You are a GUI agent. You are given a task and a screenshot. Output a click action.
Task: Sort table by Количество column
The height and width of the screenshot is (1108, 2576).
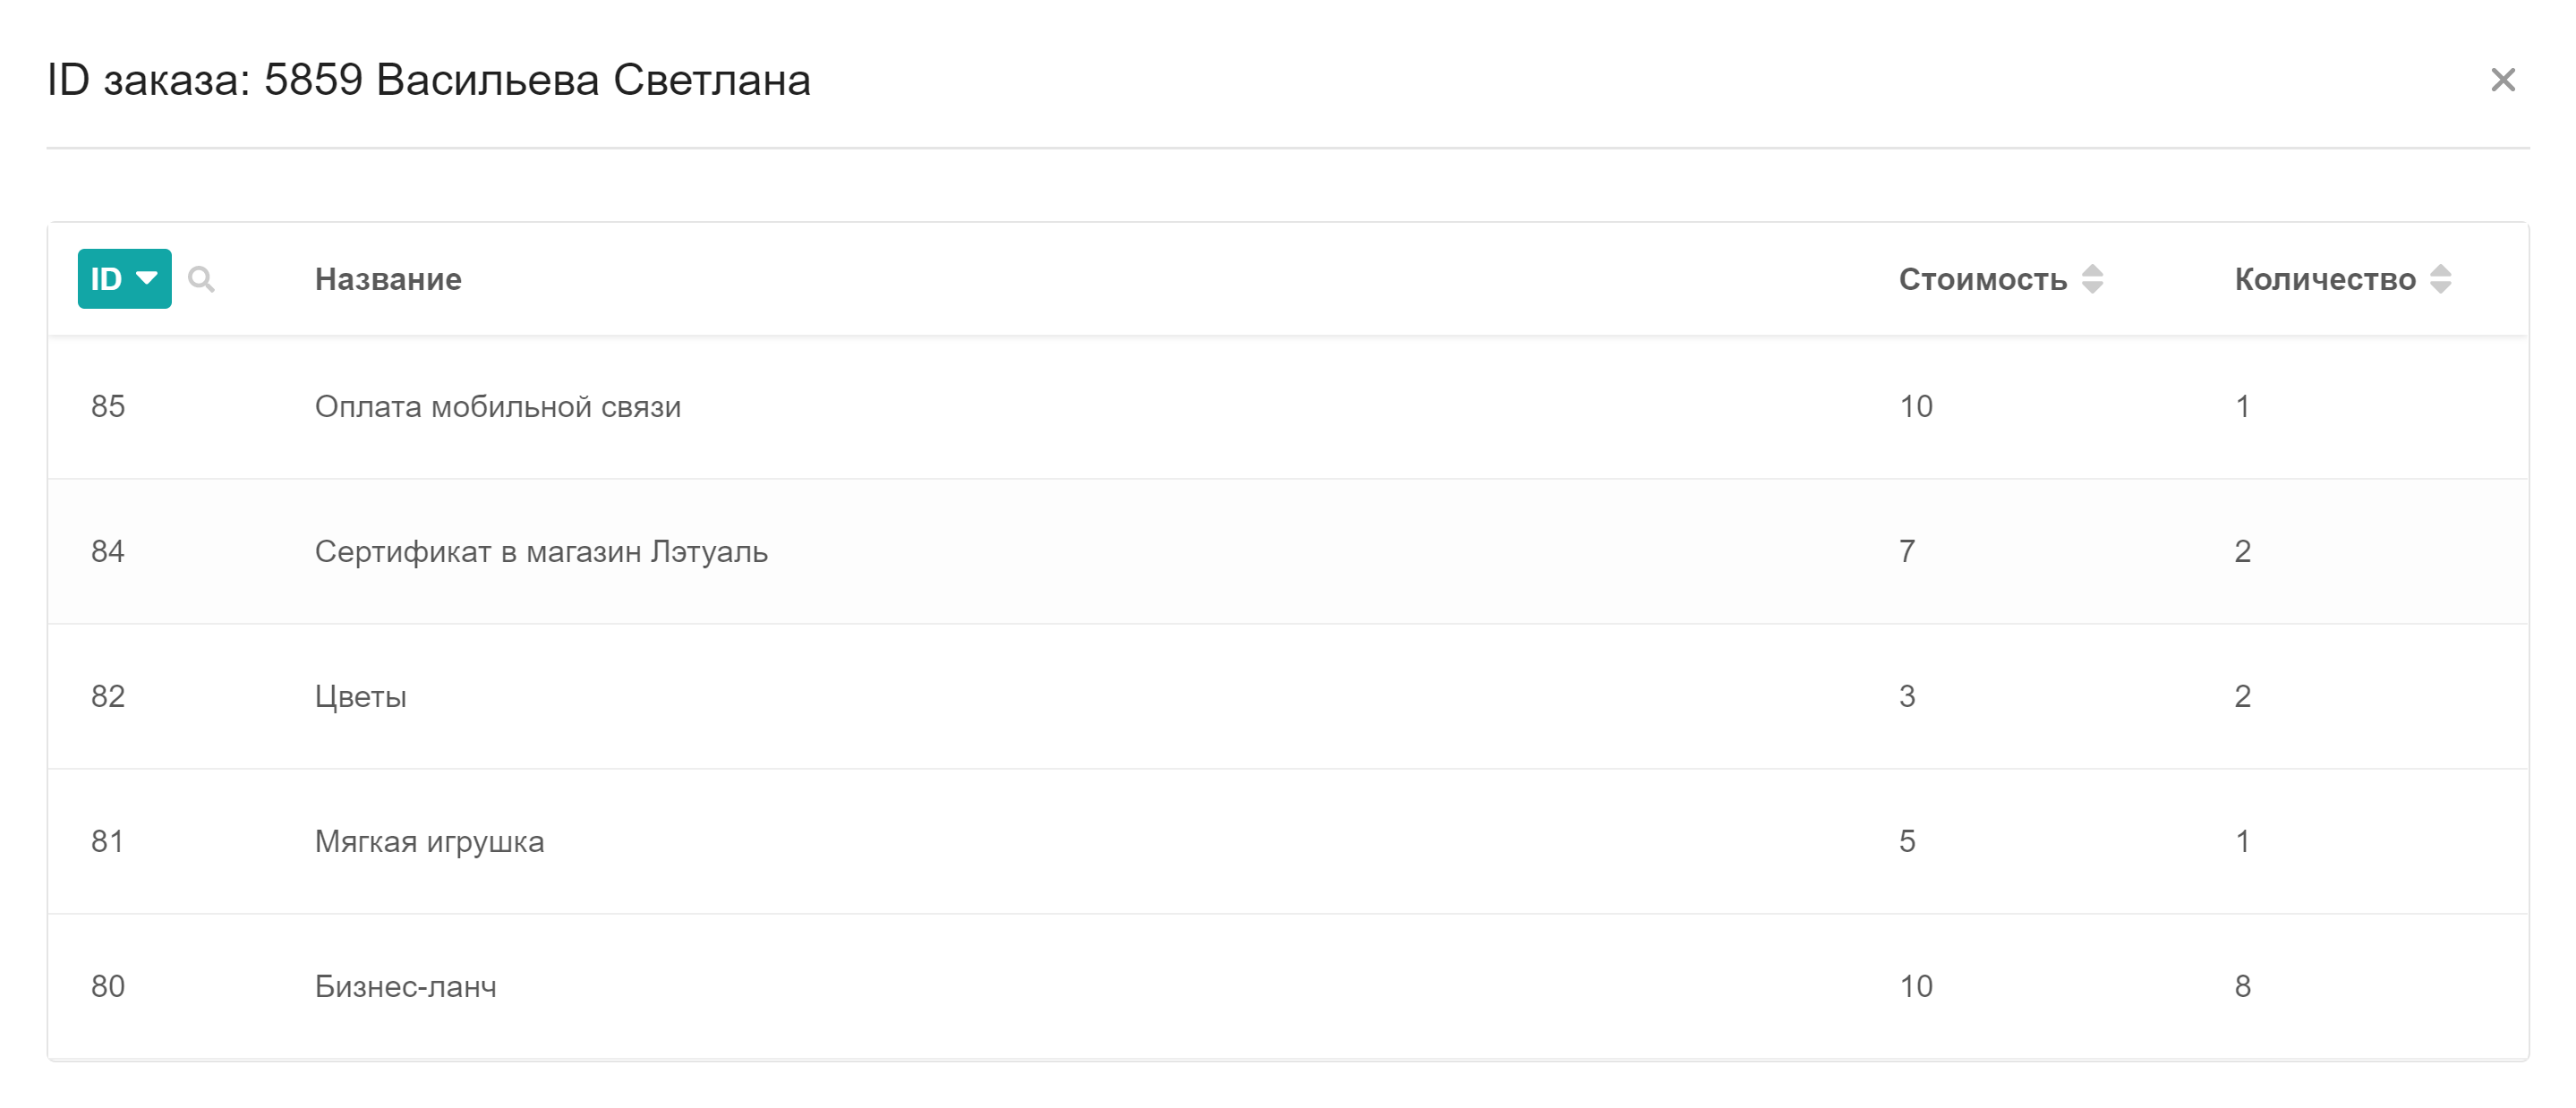point(2440,279)
